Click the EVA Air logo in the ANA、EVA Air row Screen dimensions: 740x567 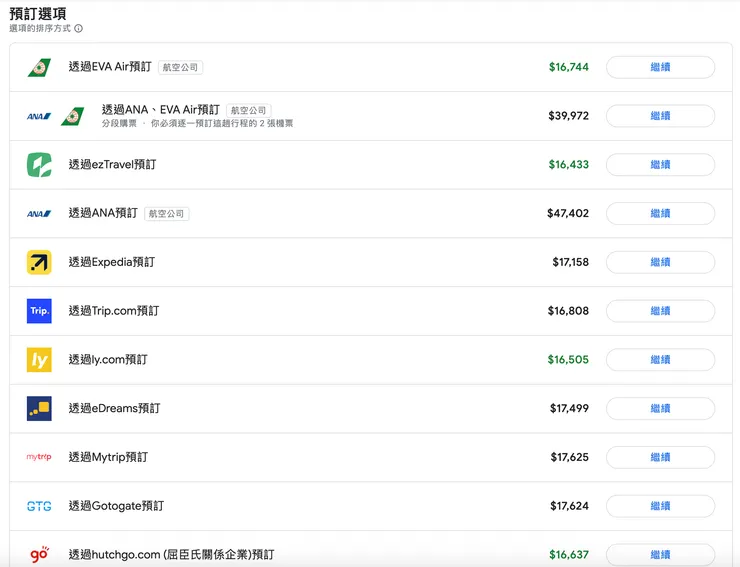coord(73,116)
